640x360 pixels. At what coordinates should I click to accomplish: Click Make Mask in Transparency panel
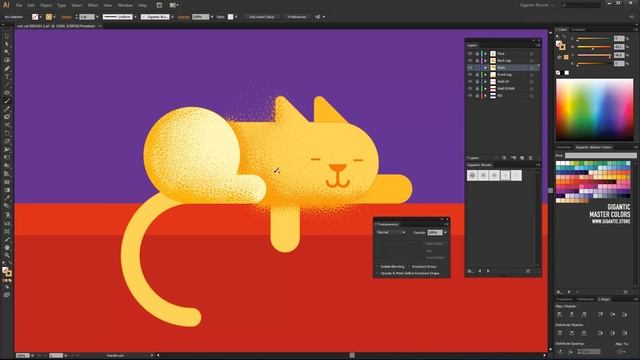(x=434, y=244)
